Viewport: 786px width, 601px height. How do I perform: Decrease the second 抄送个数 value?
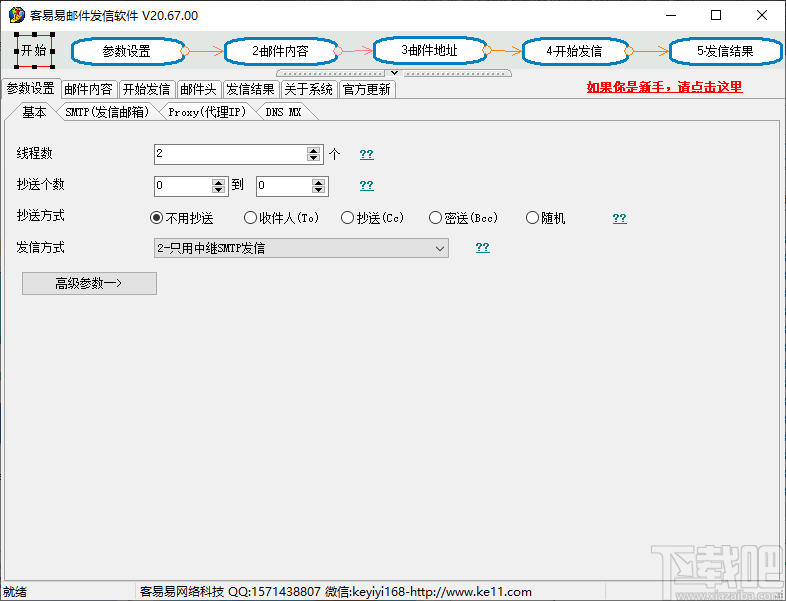pos(319,189)
